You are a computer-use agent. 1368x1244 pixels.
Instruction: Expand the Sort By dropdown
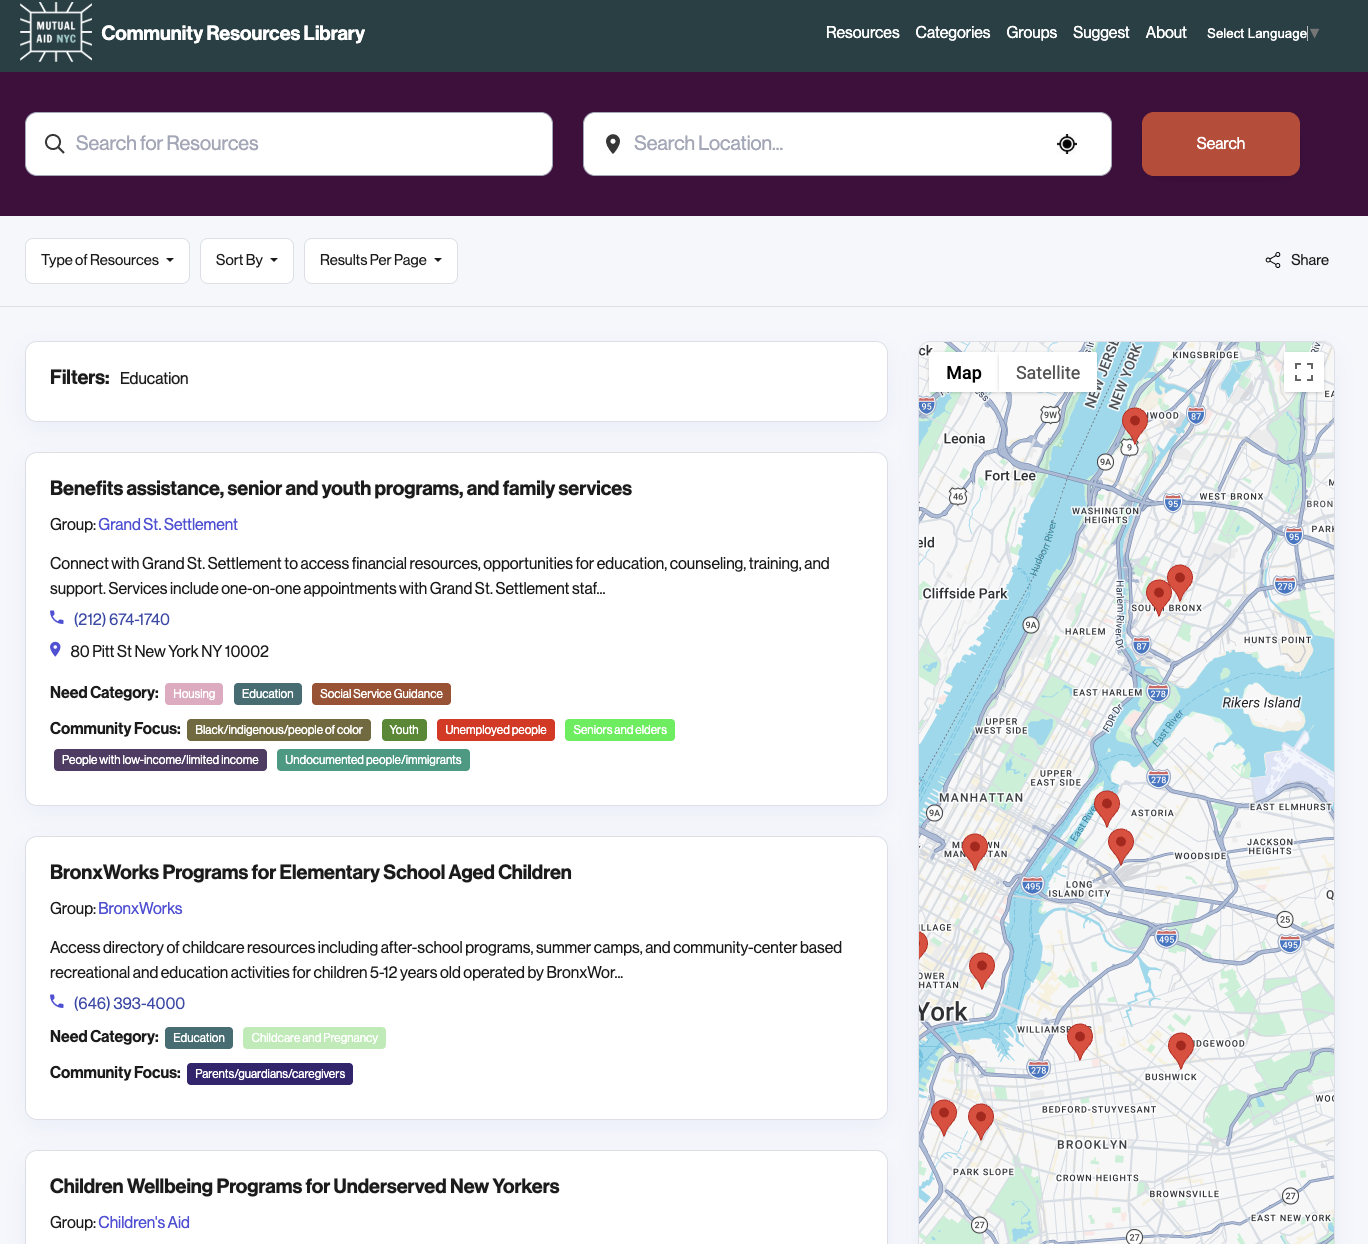tap(247, 261)
